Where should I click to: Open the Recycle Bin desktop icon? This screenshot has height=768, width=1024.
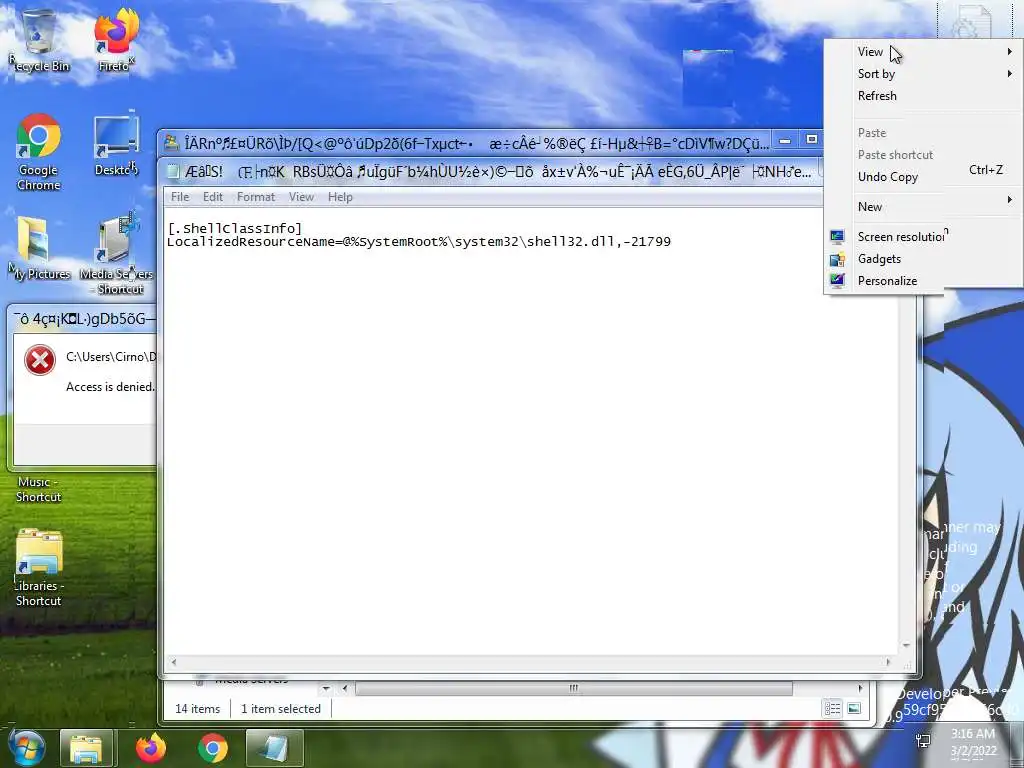click(39, 39)
